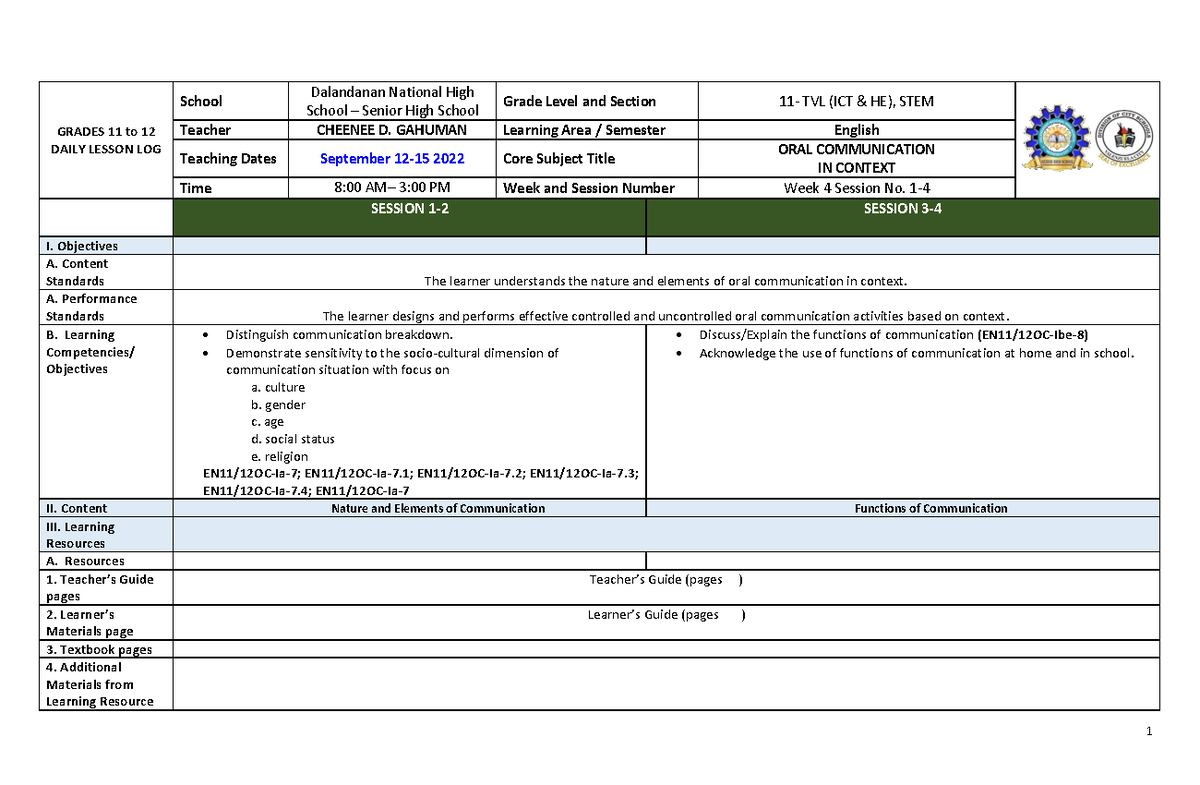Select the blue September 12-15 2022 date
This screenshot has width=1200, height=785.
(392, 159)
